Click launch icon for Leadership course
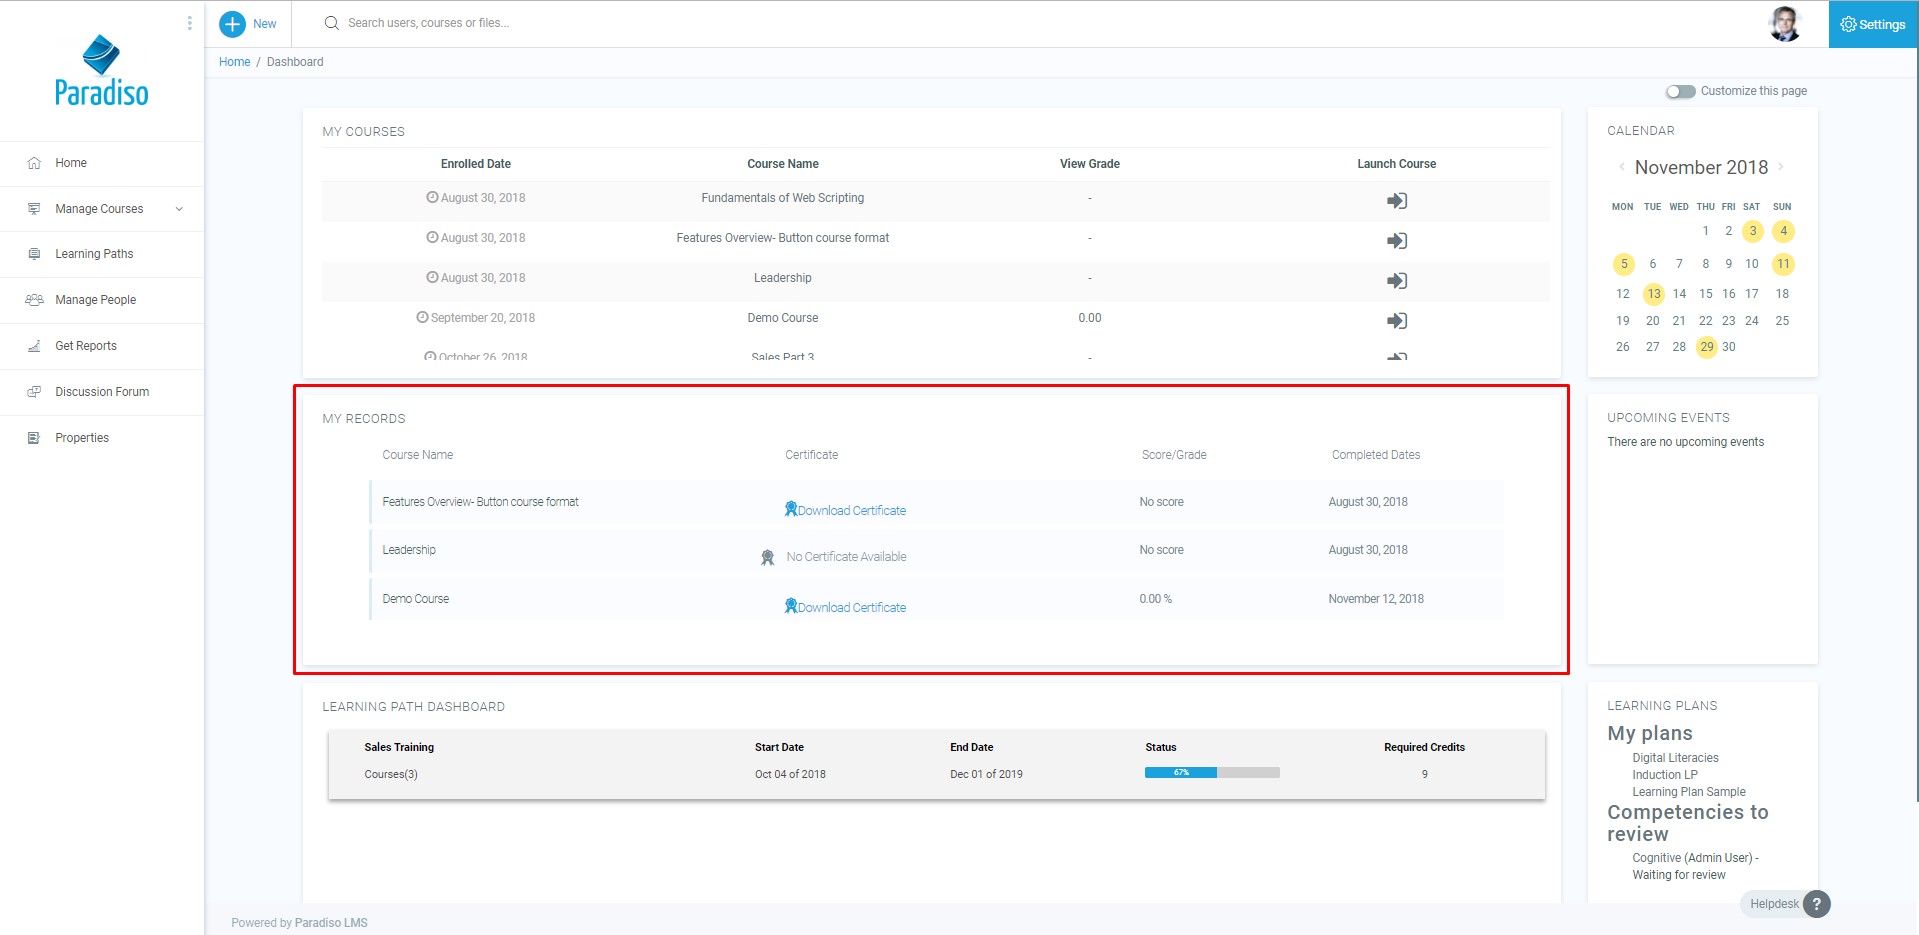Screen dimensions: 1919x935 click(1396, 281)
